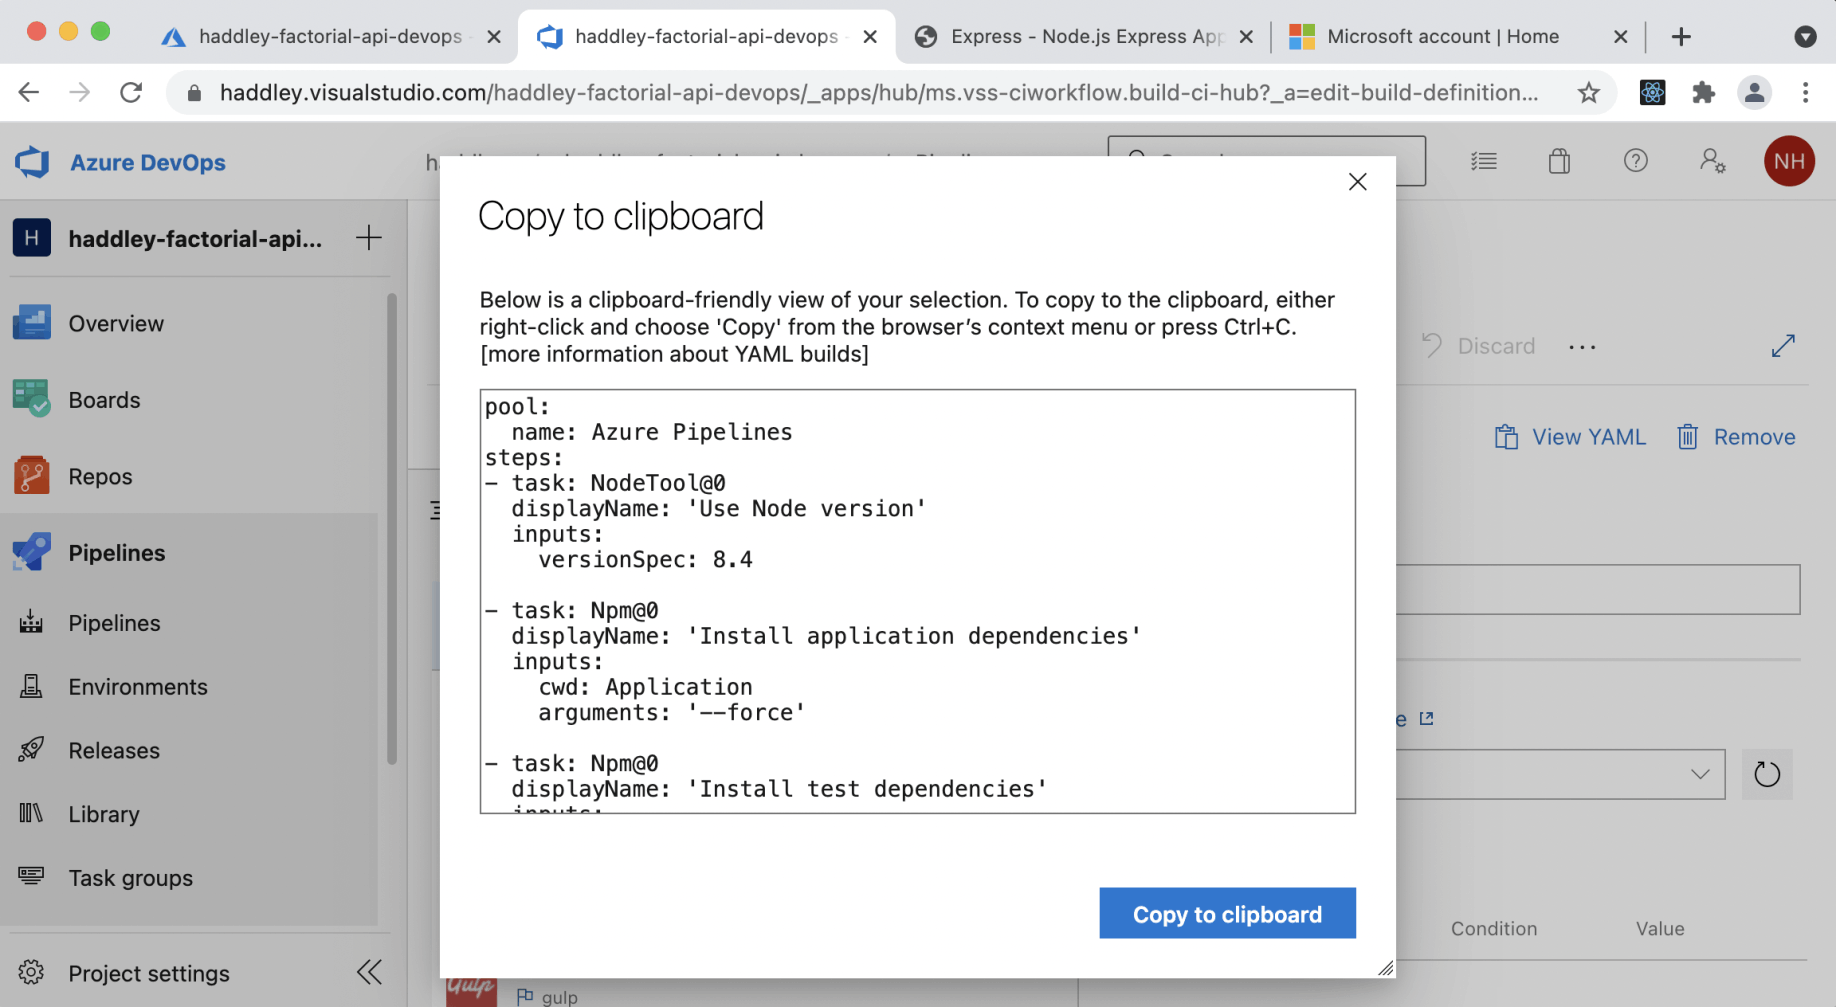Go back to previous page
Viewport: 1836px width, 1007px height.
pyautogui.click(x=29, y=93)
